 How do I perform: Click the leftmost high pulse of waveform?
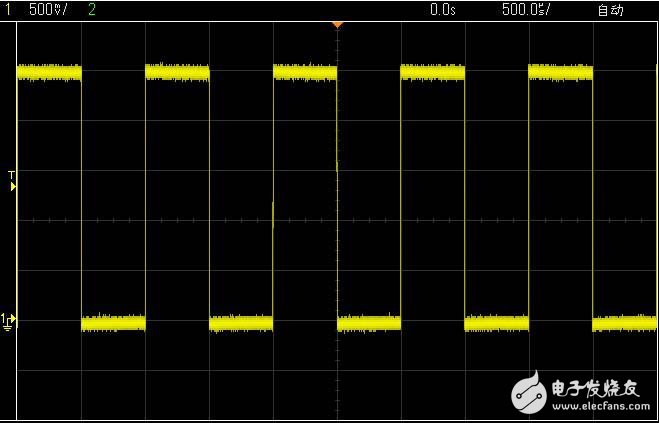pyautogui.click(x=49, y=72)
